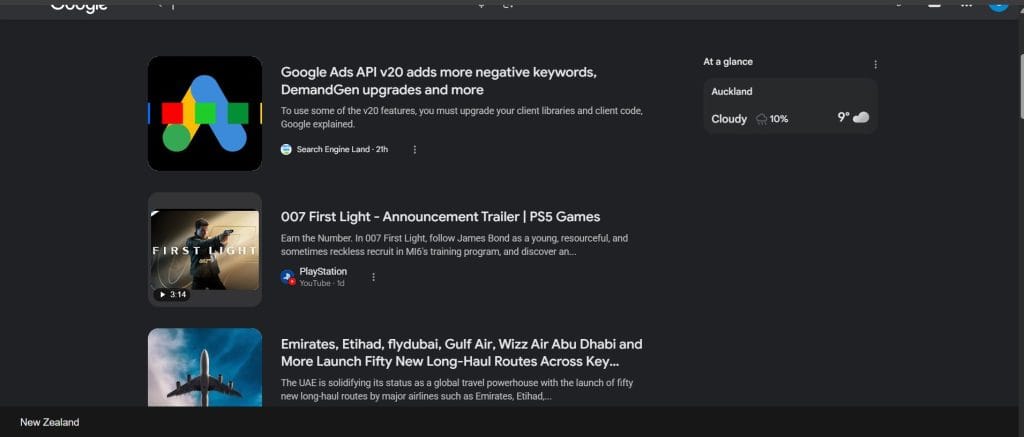Play the 007 First Light video thumbnail

click(205, 250)
